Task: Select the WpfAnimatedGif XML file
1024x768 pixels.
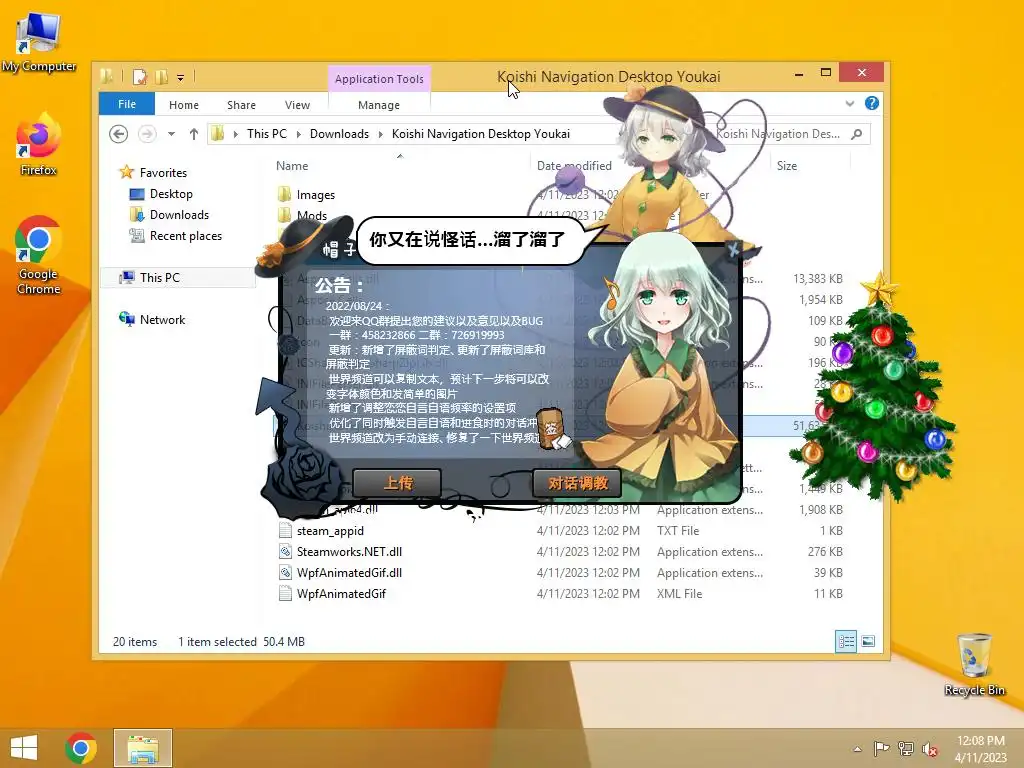Action: click(341, 594)
